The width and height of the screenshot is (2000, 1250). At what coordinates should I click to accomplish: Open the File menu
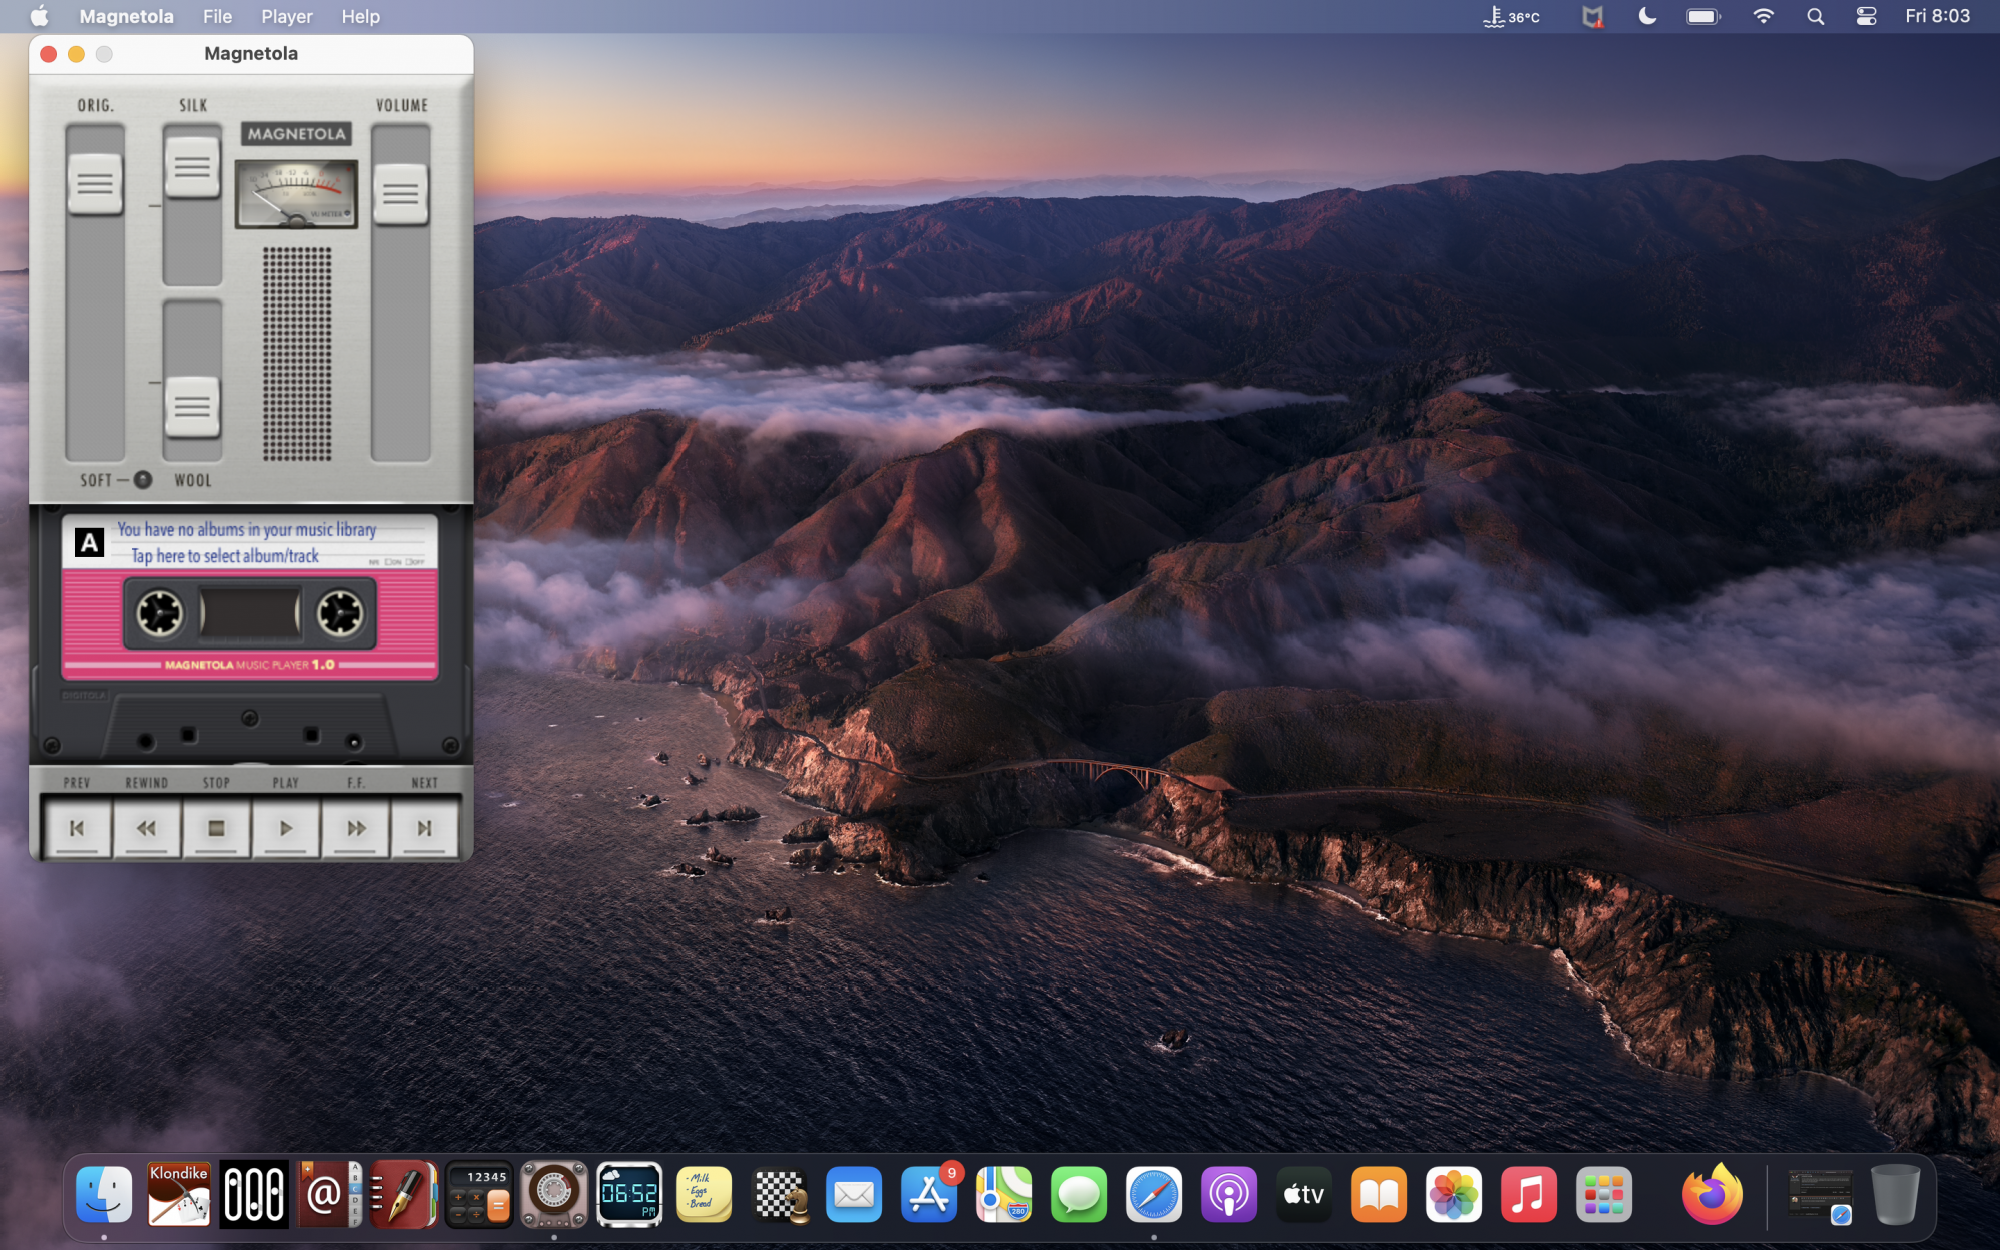pyautogui.click(x=217, y=16)
